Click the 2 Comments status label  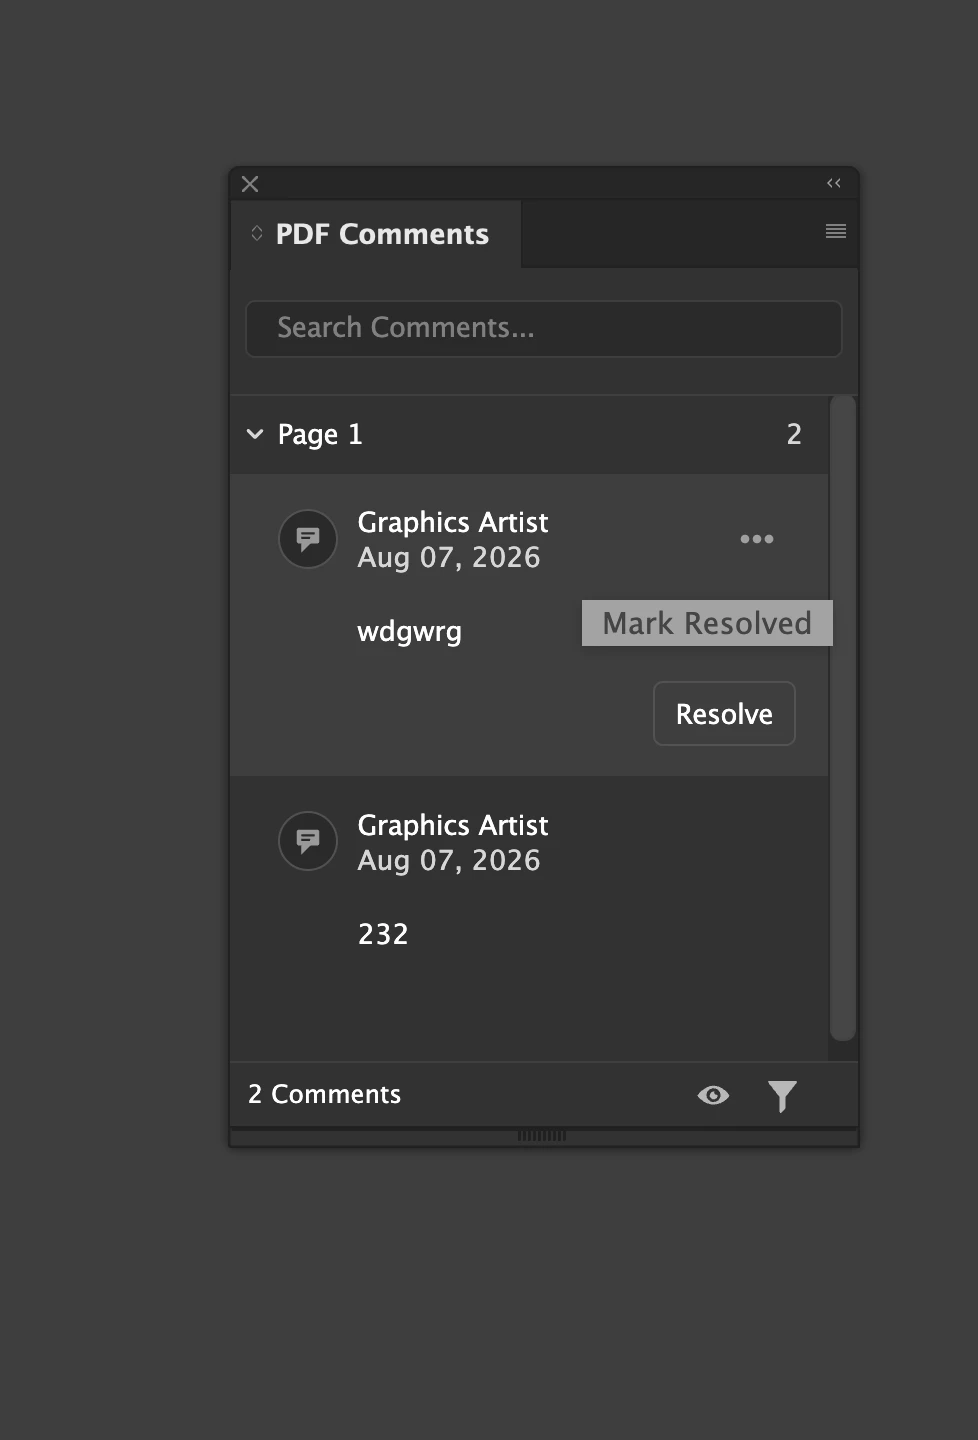click(324, 1094)
